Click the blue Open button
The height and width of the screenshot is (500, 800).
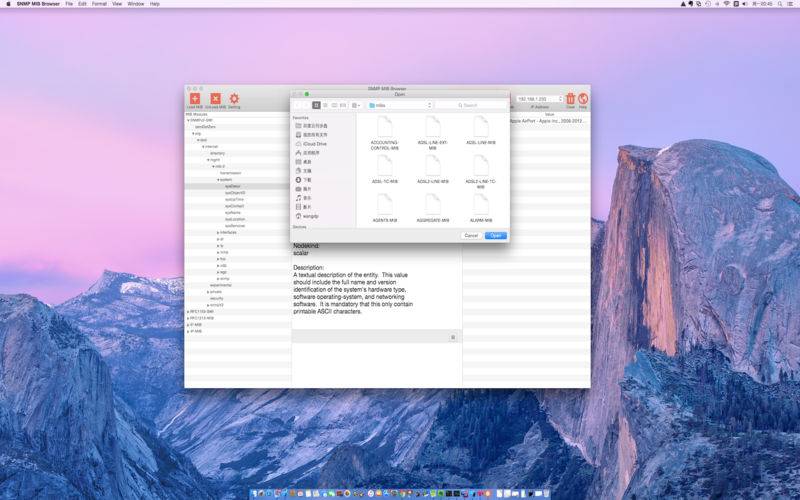coord(495,236)
